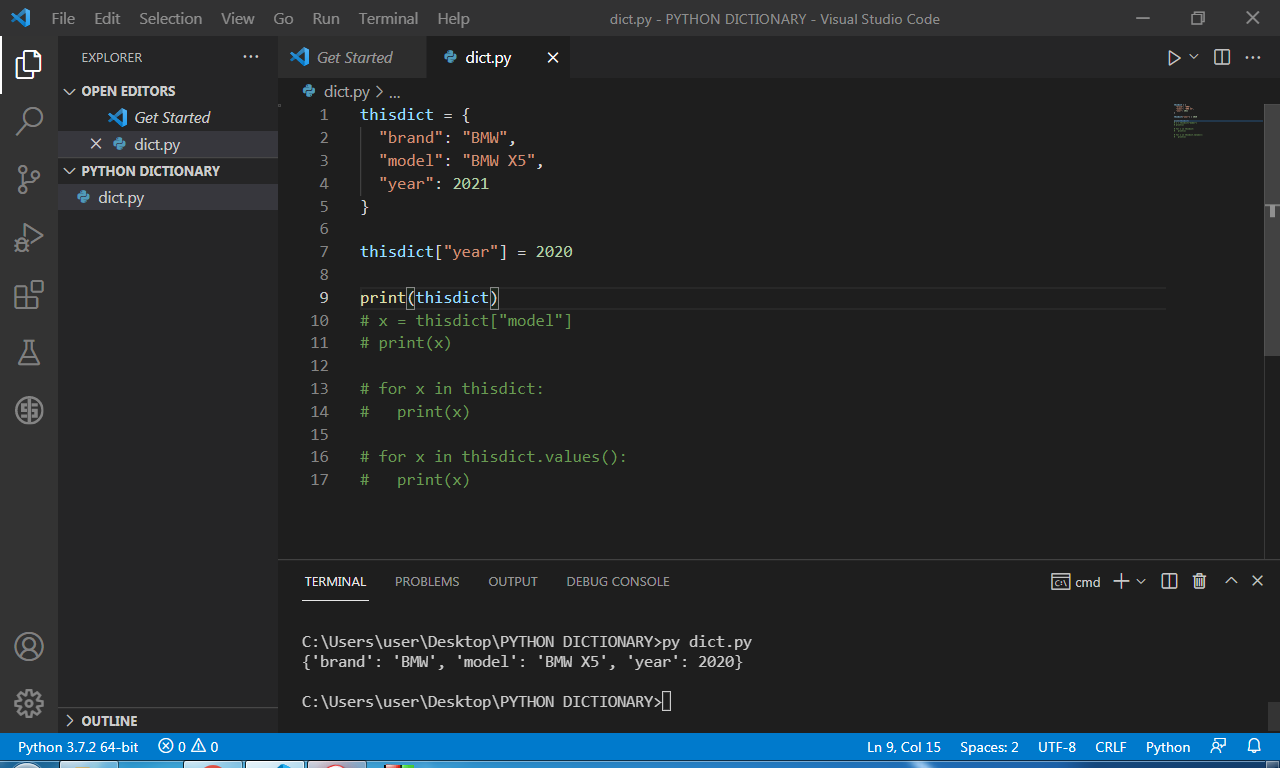The width and height of the screenshot is (1280, 768).
Task: Change indentation via Spaces: 2
Action: point(989,747)
